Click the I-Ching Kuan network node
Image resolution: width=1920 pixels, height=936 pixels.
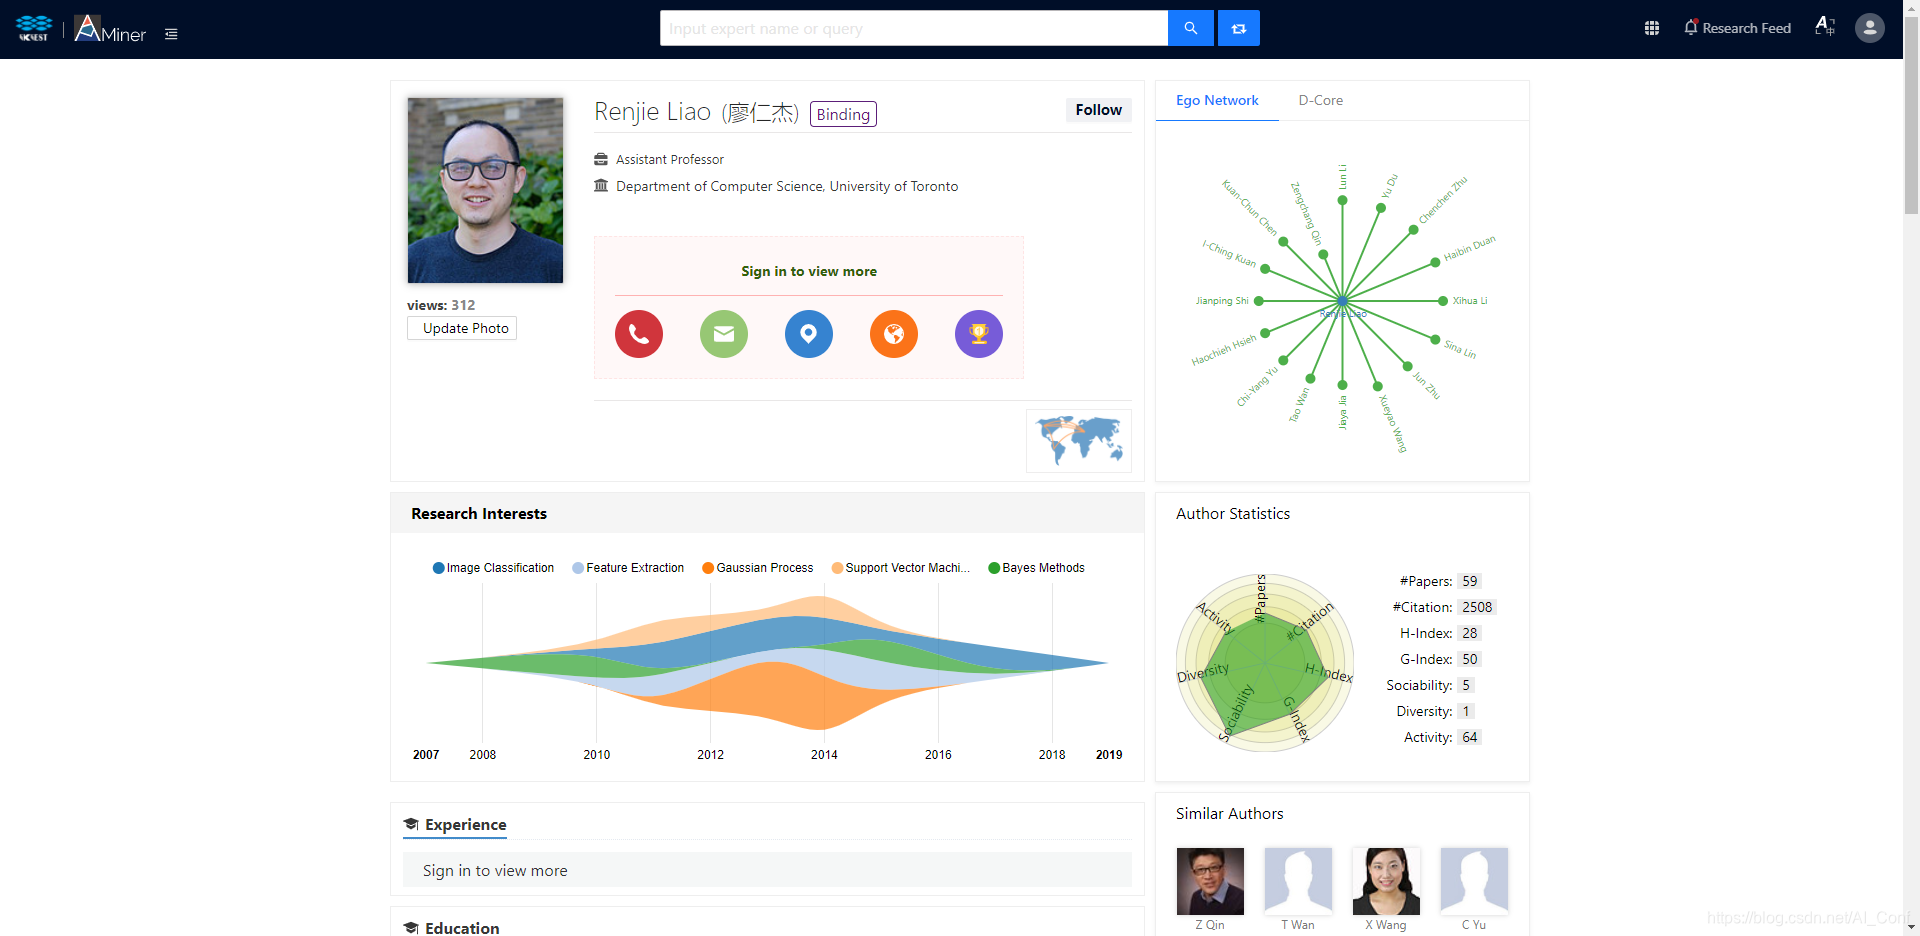point(1265,269)
